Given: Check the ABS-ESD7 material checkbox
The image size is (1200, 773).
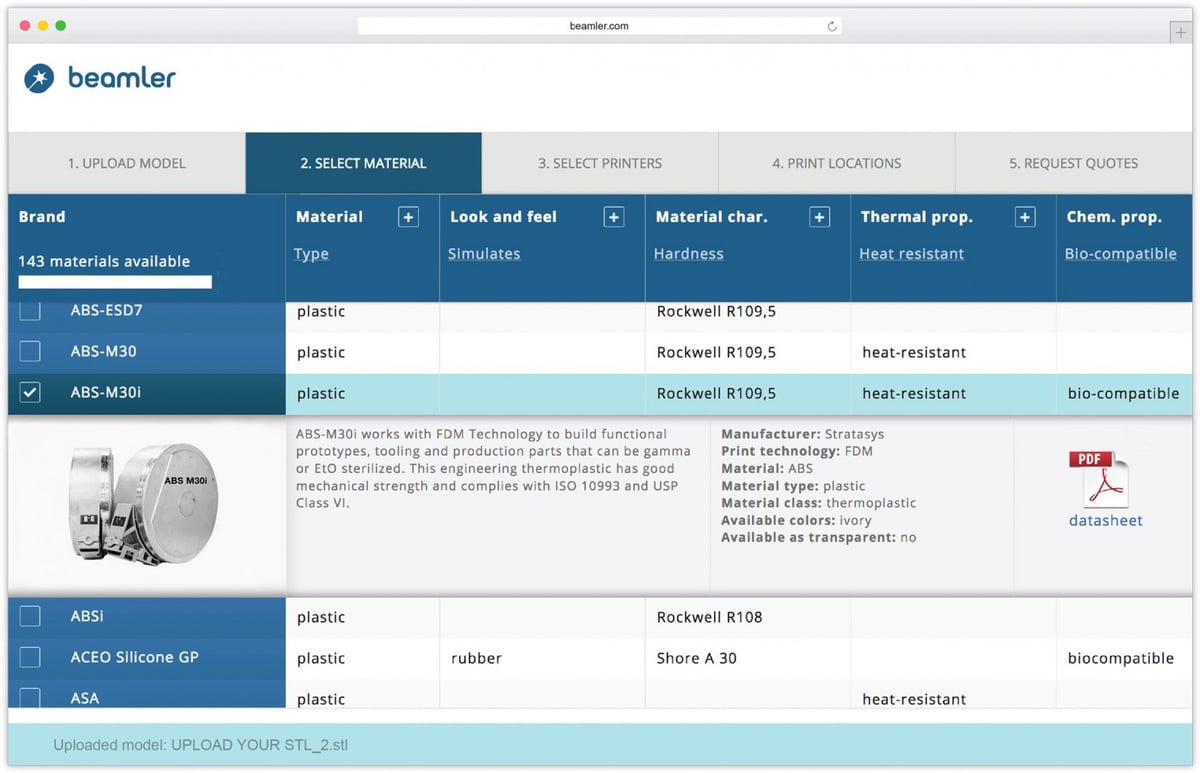Looking at the screenshot, I should coord(30,310).
